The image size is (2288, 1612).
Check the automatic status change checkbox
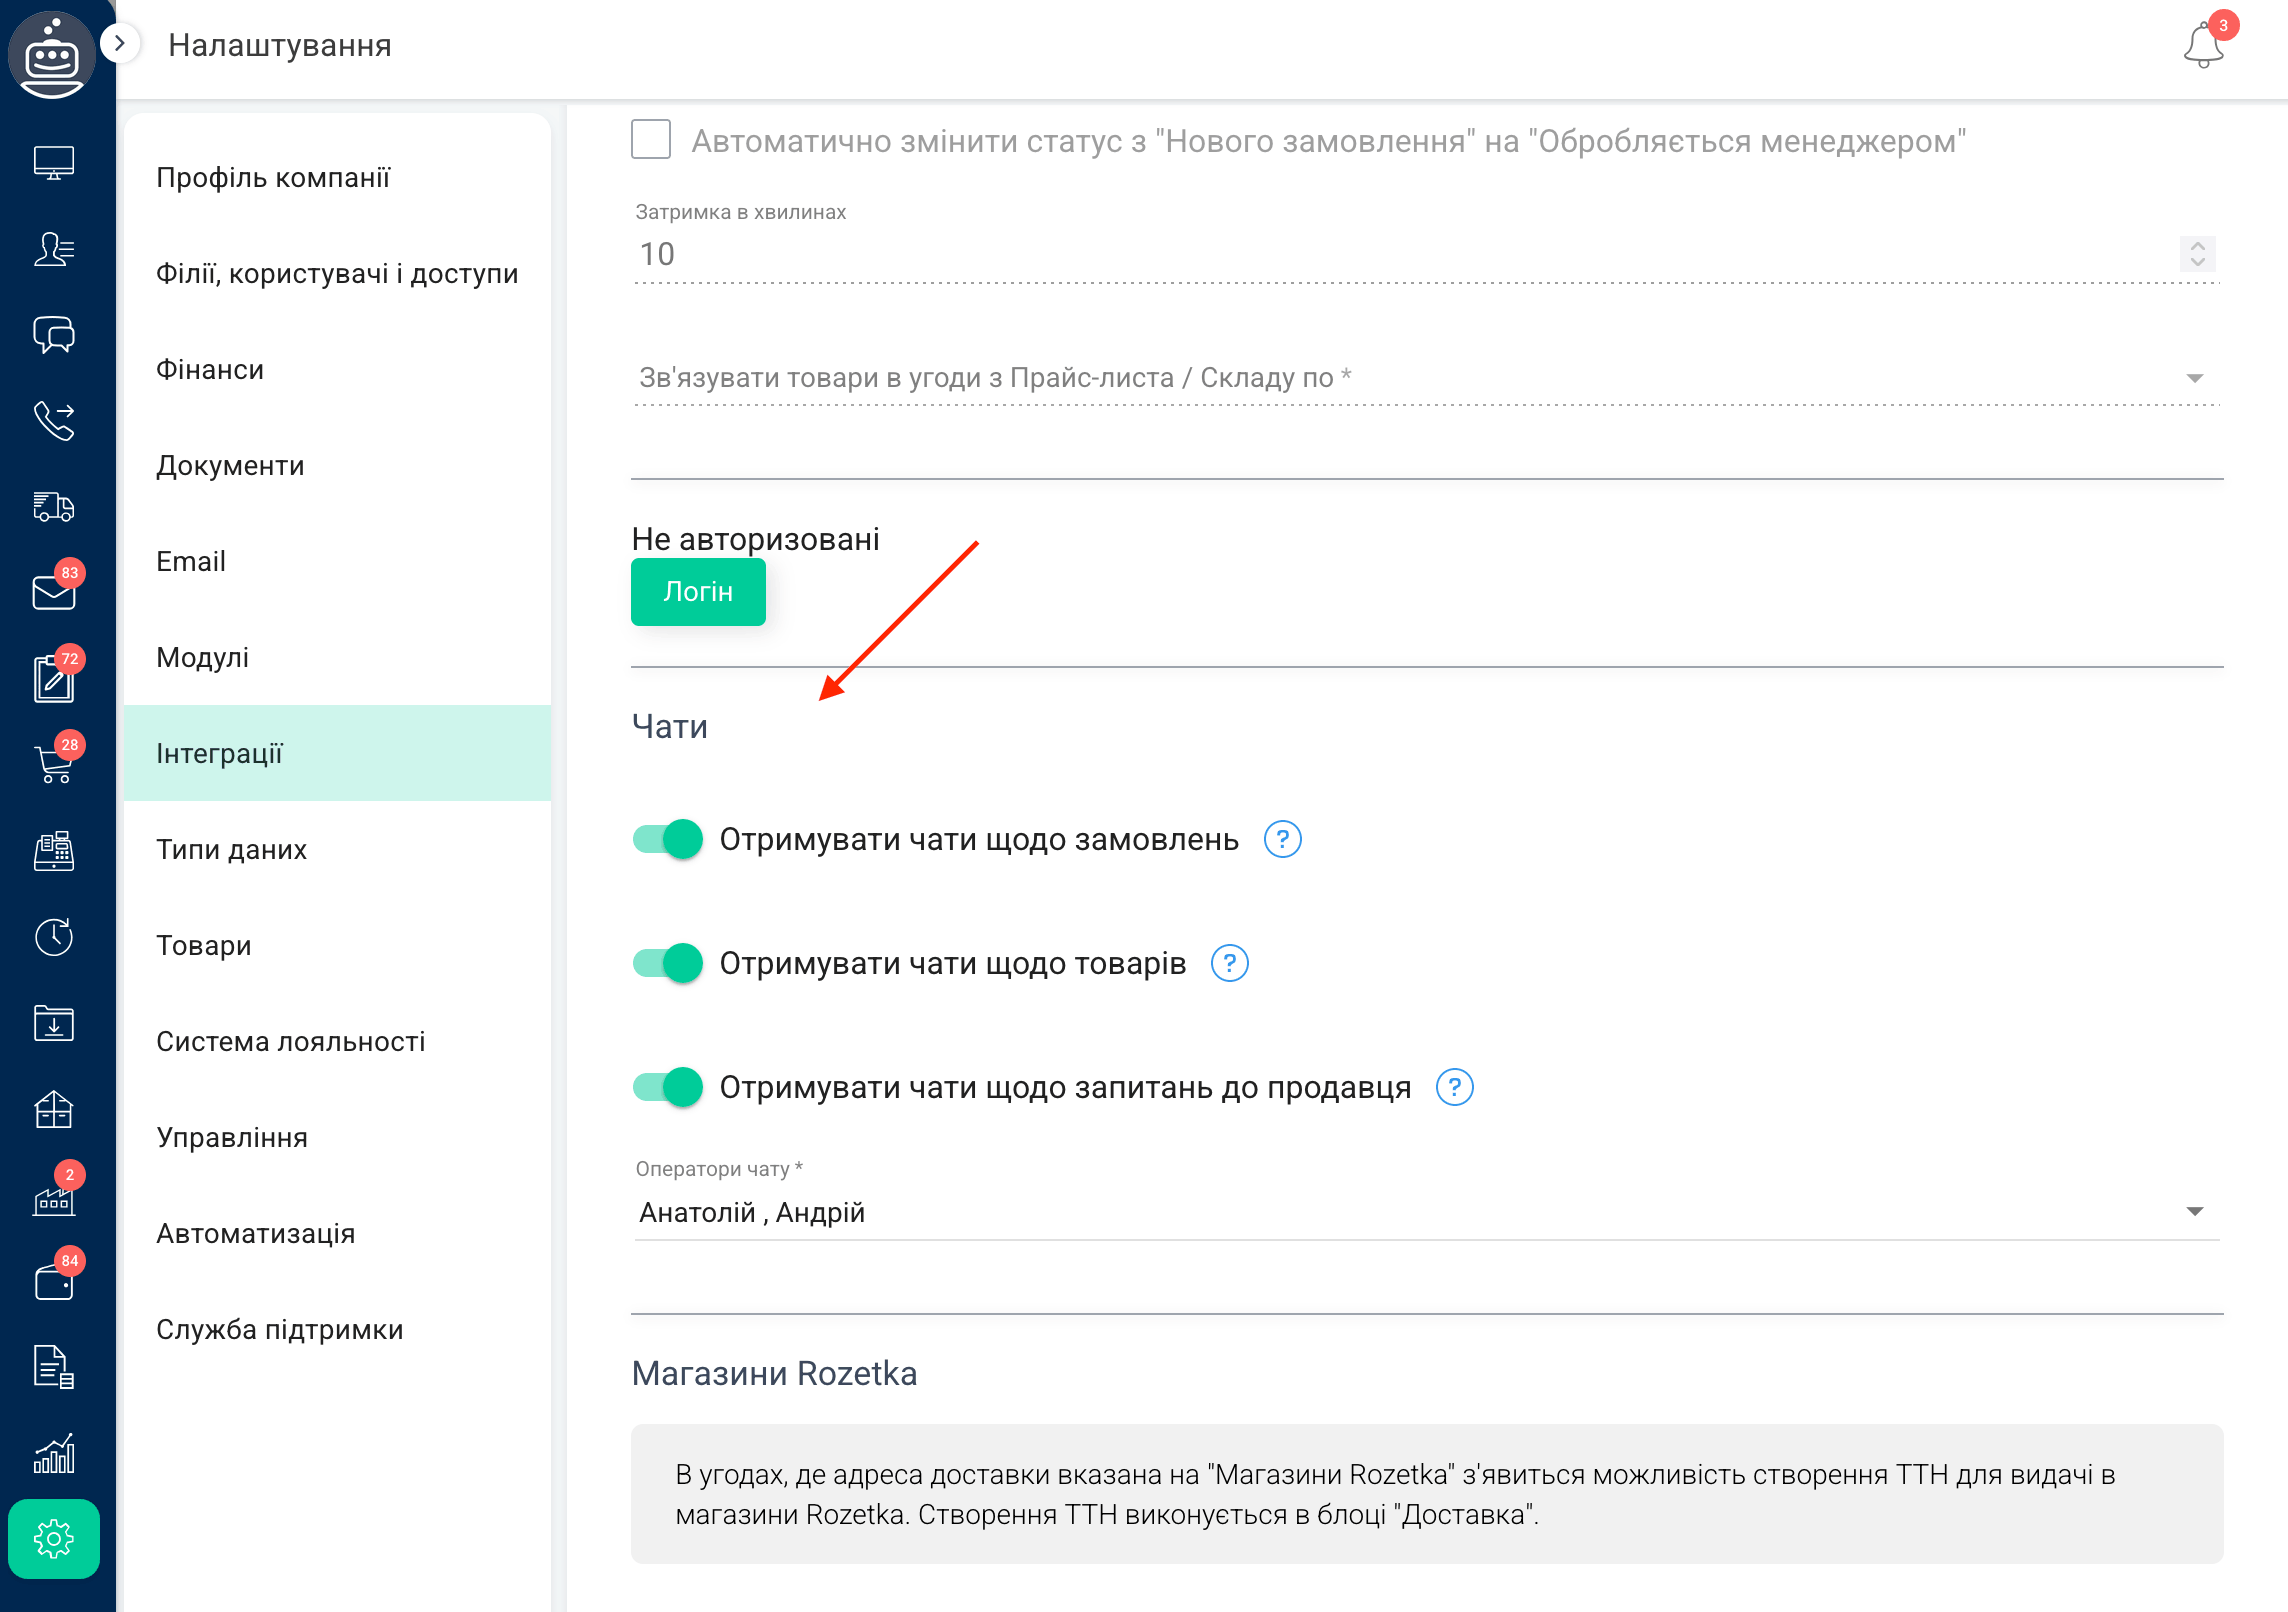(x=650, y=140)
